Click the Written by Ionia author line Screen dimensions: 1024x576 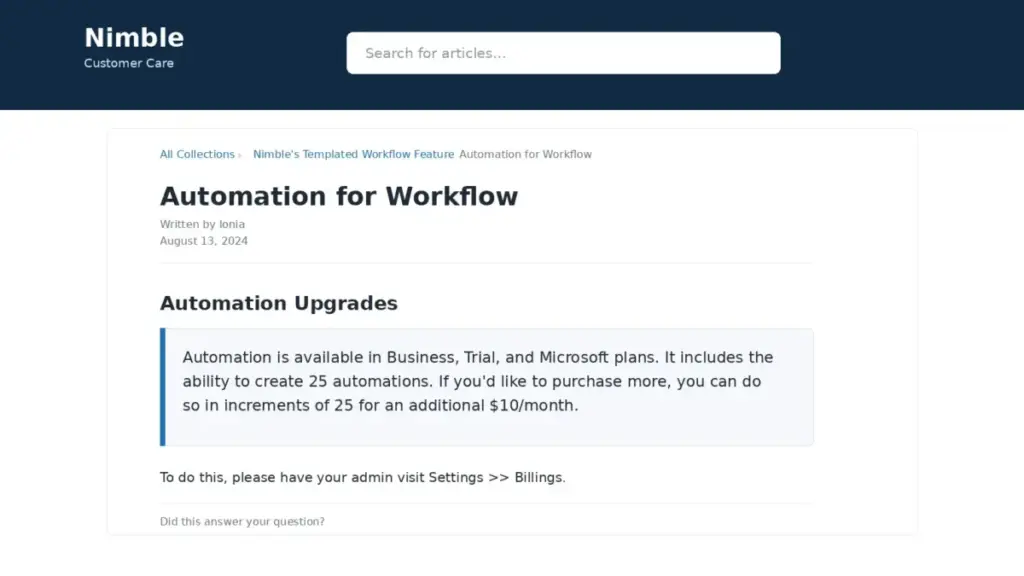(x=202, y=224)
